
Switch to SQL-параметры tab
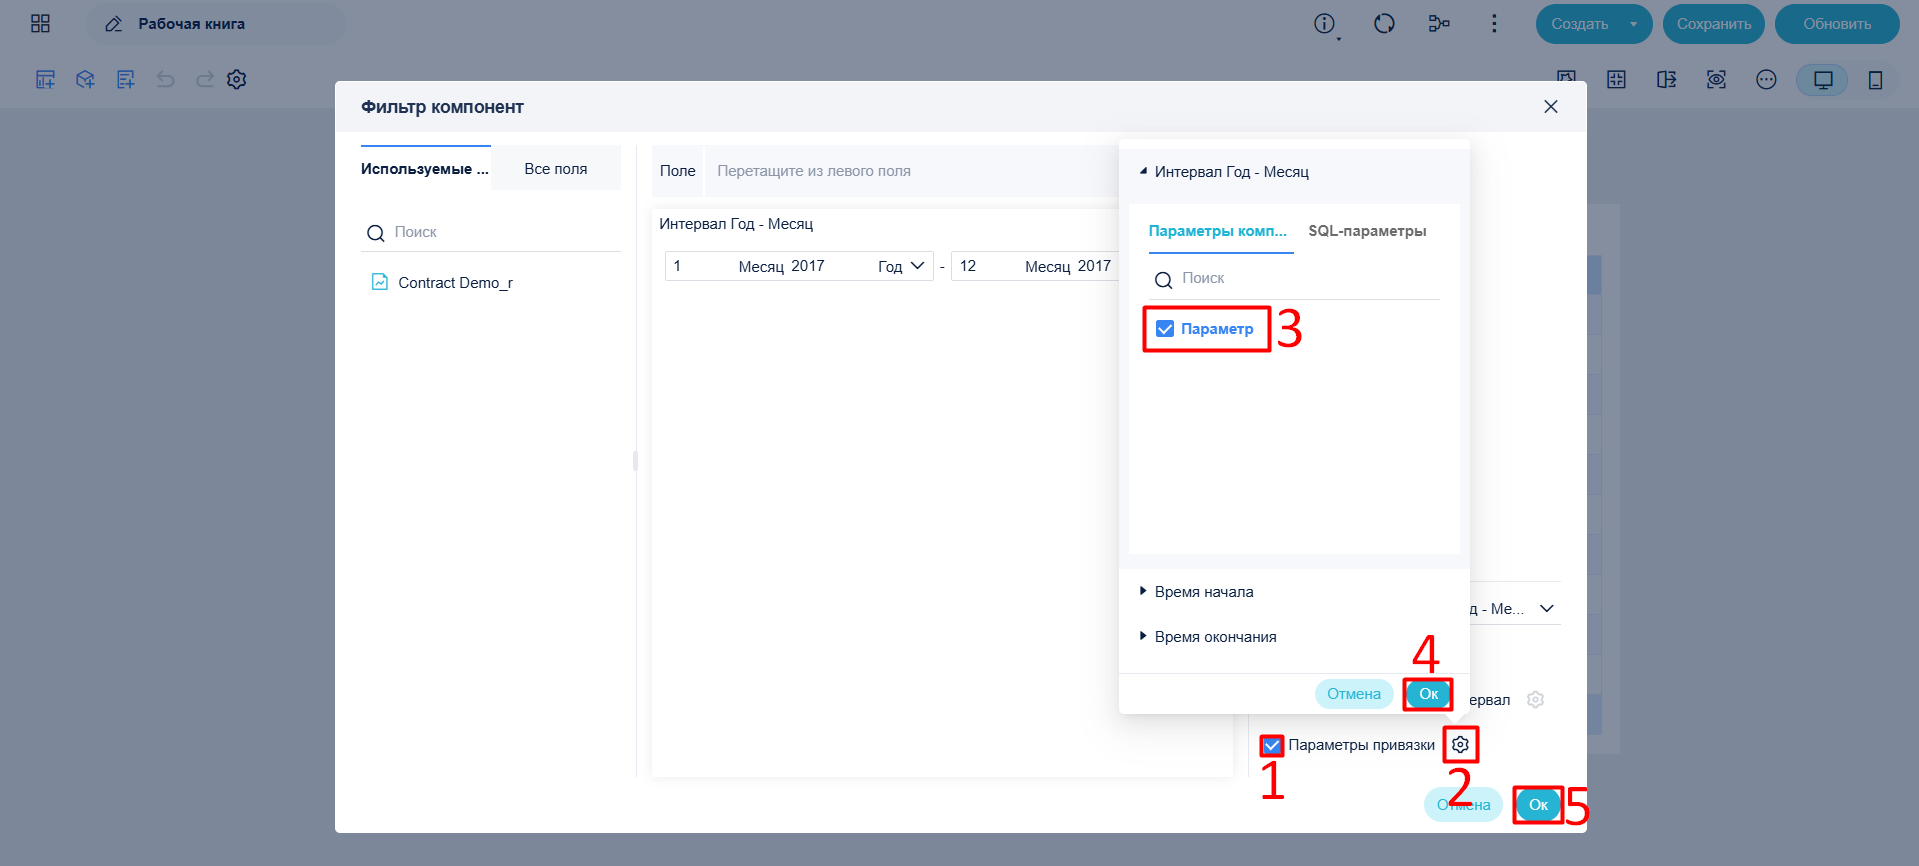pyautogui.click(x=1367, y=231)
